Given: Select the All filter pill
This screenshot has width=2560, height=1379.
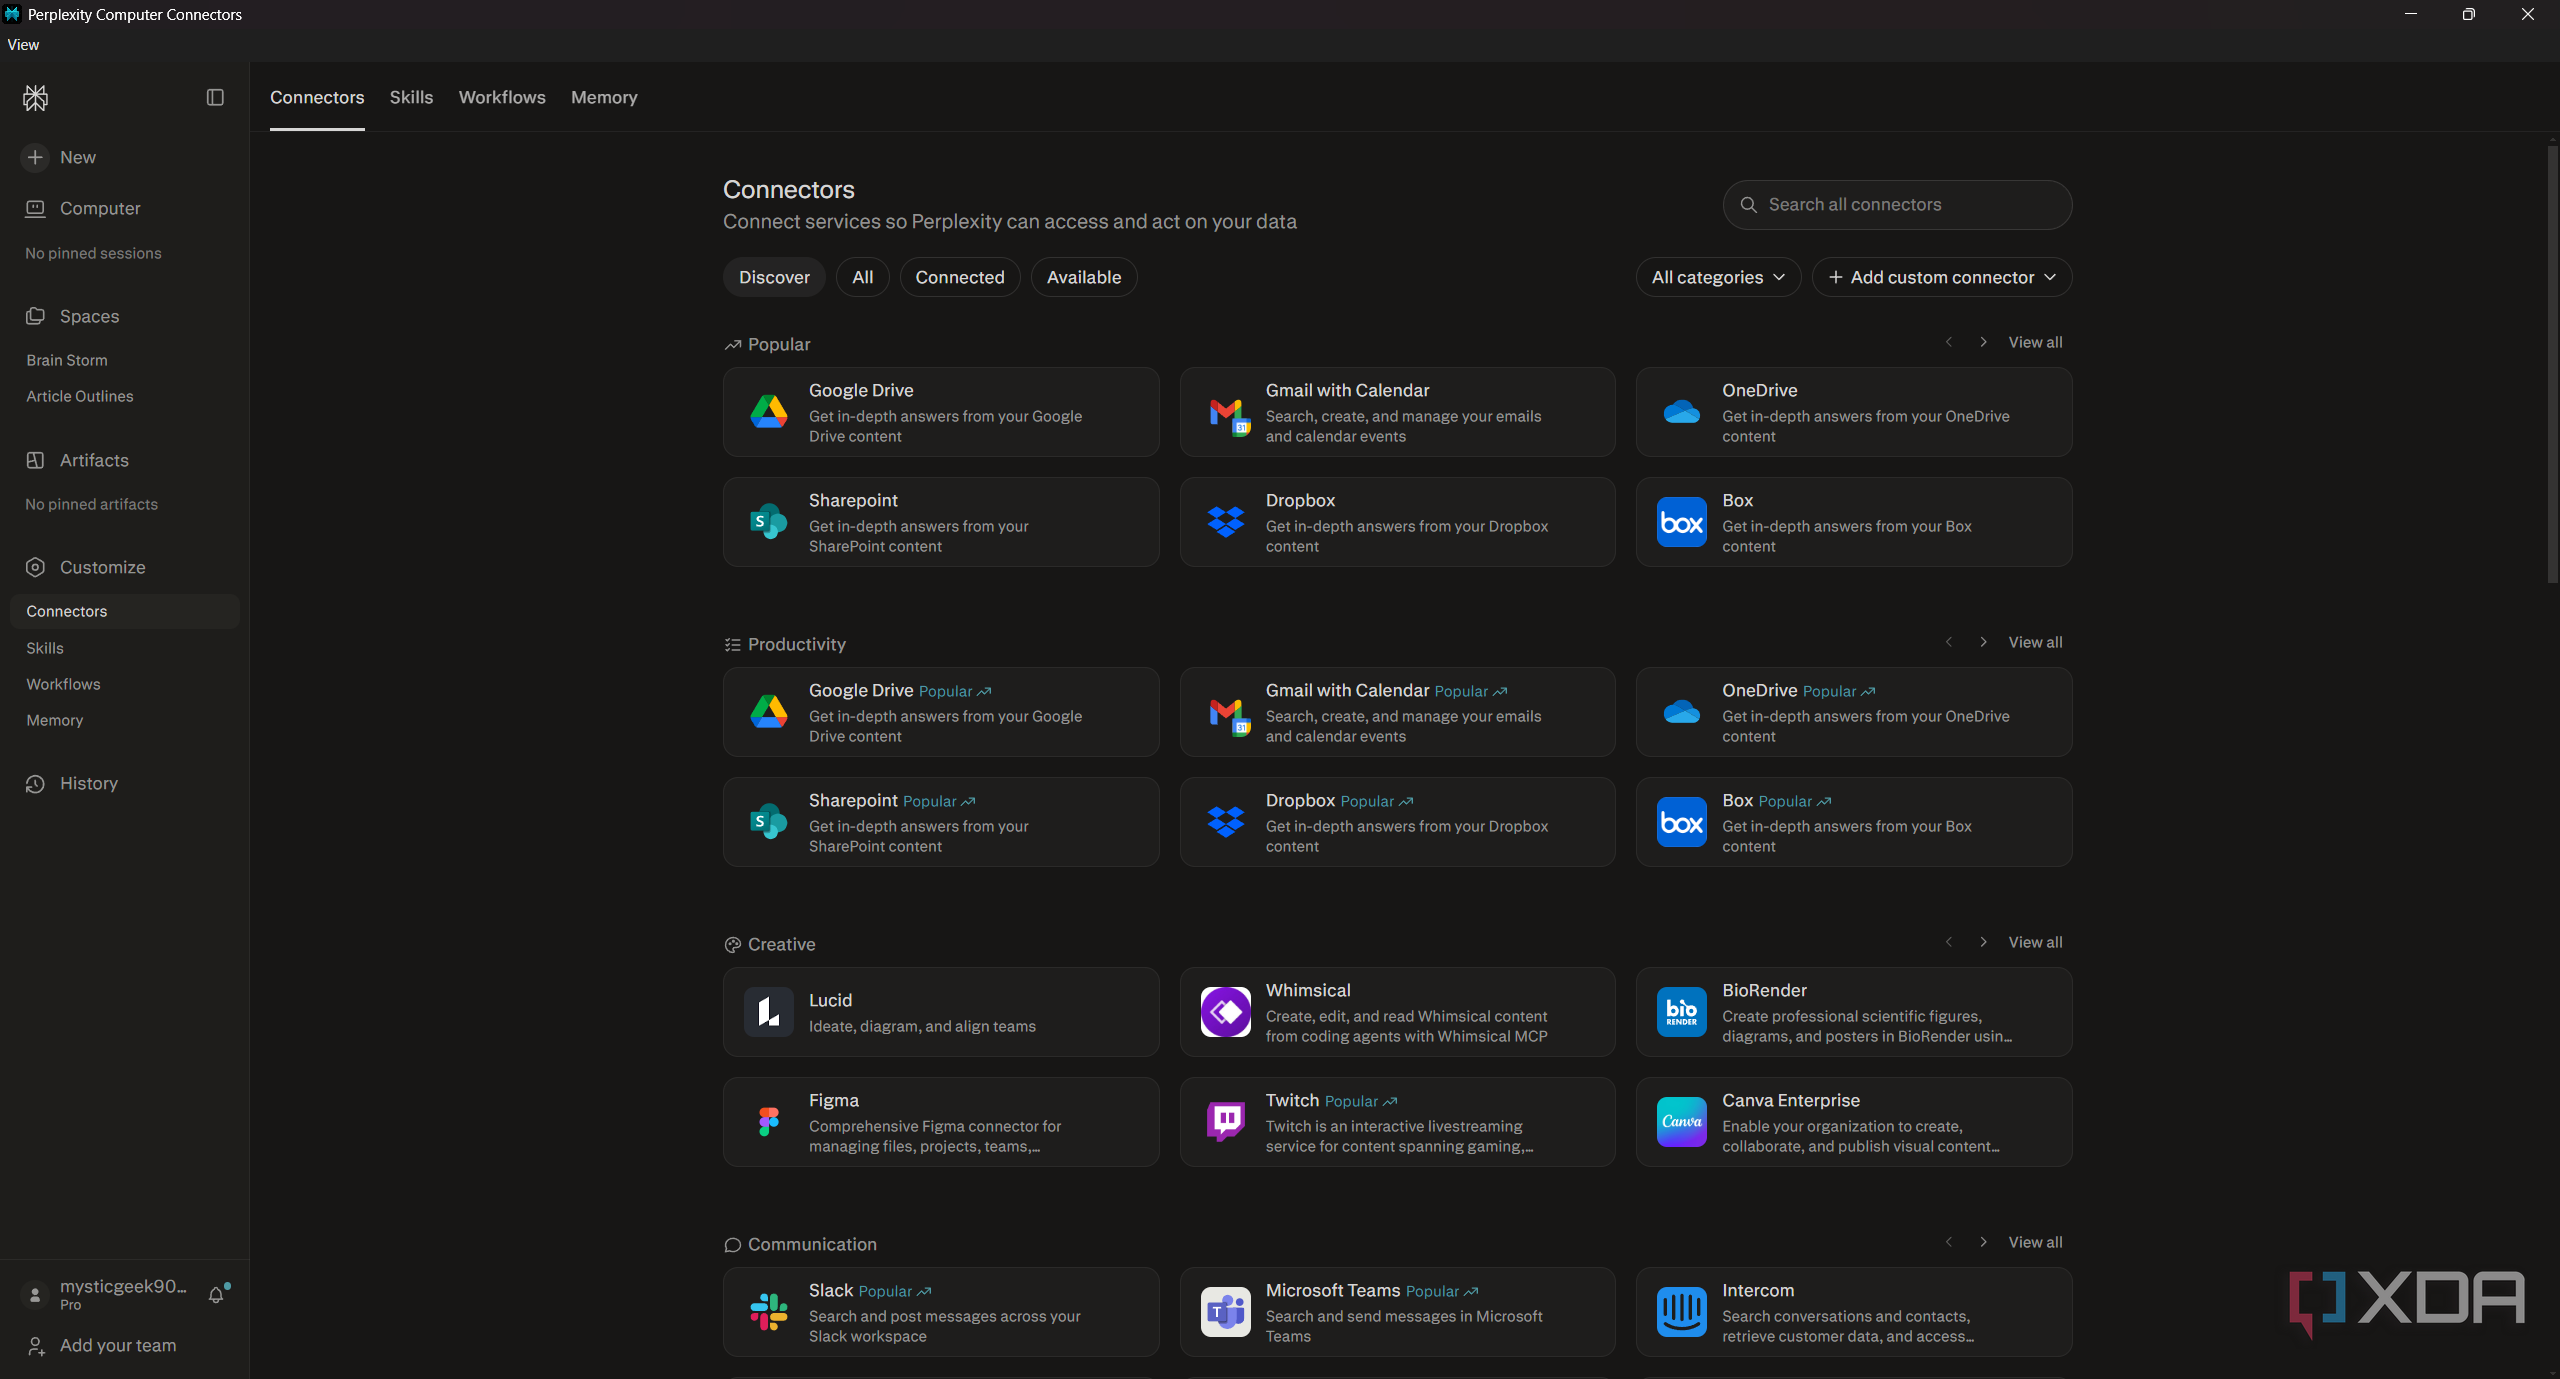Looking at the screenshot, I should point(862,277).
